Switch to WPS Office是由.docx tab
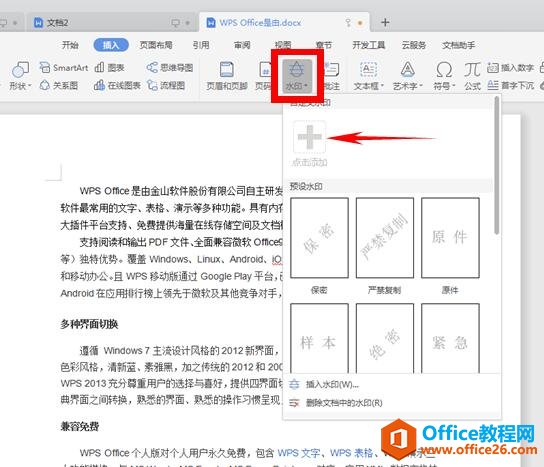This screenshot has height=467, width=544. [284, 23]
